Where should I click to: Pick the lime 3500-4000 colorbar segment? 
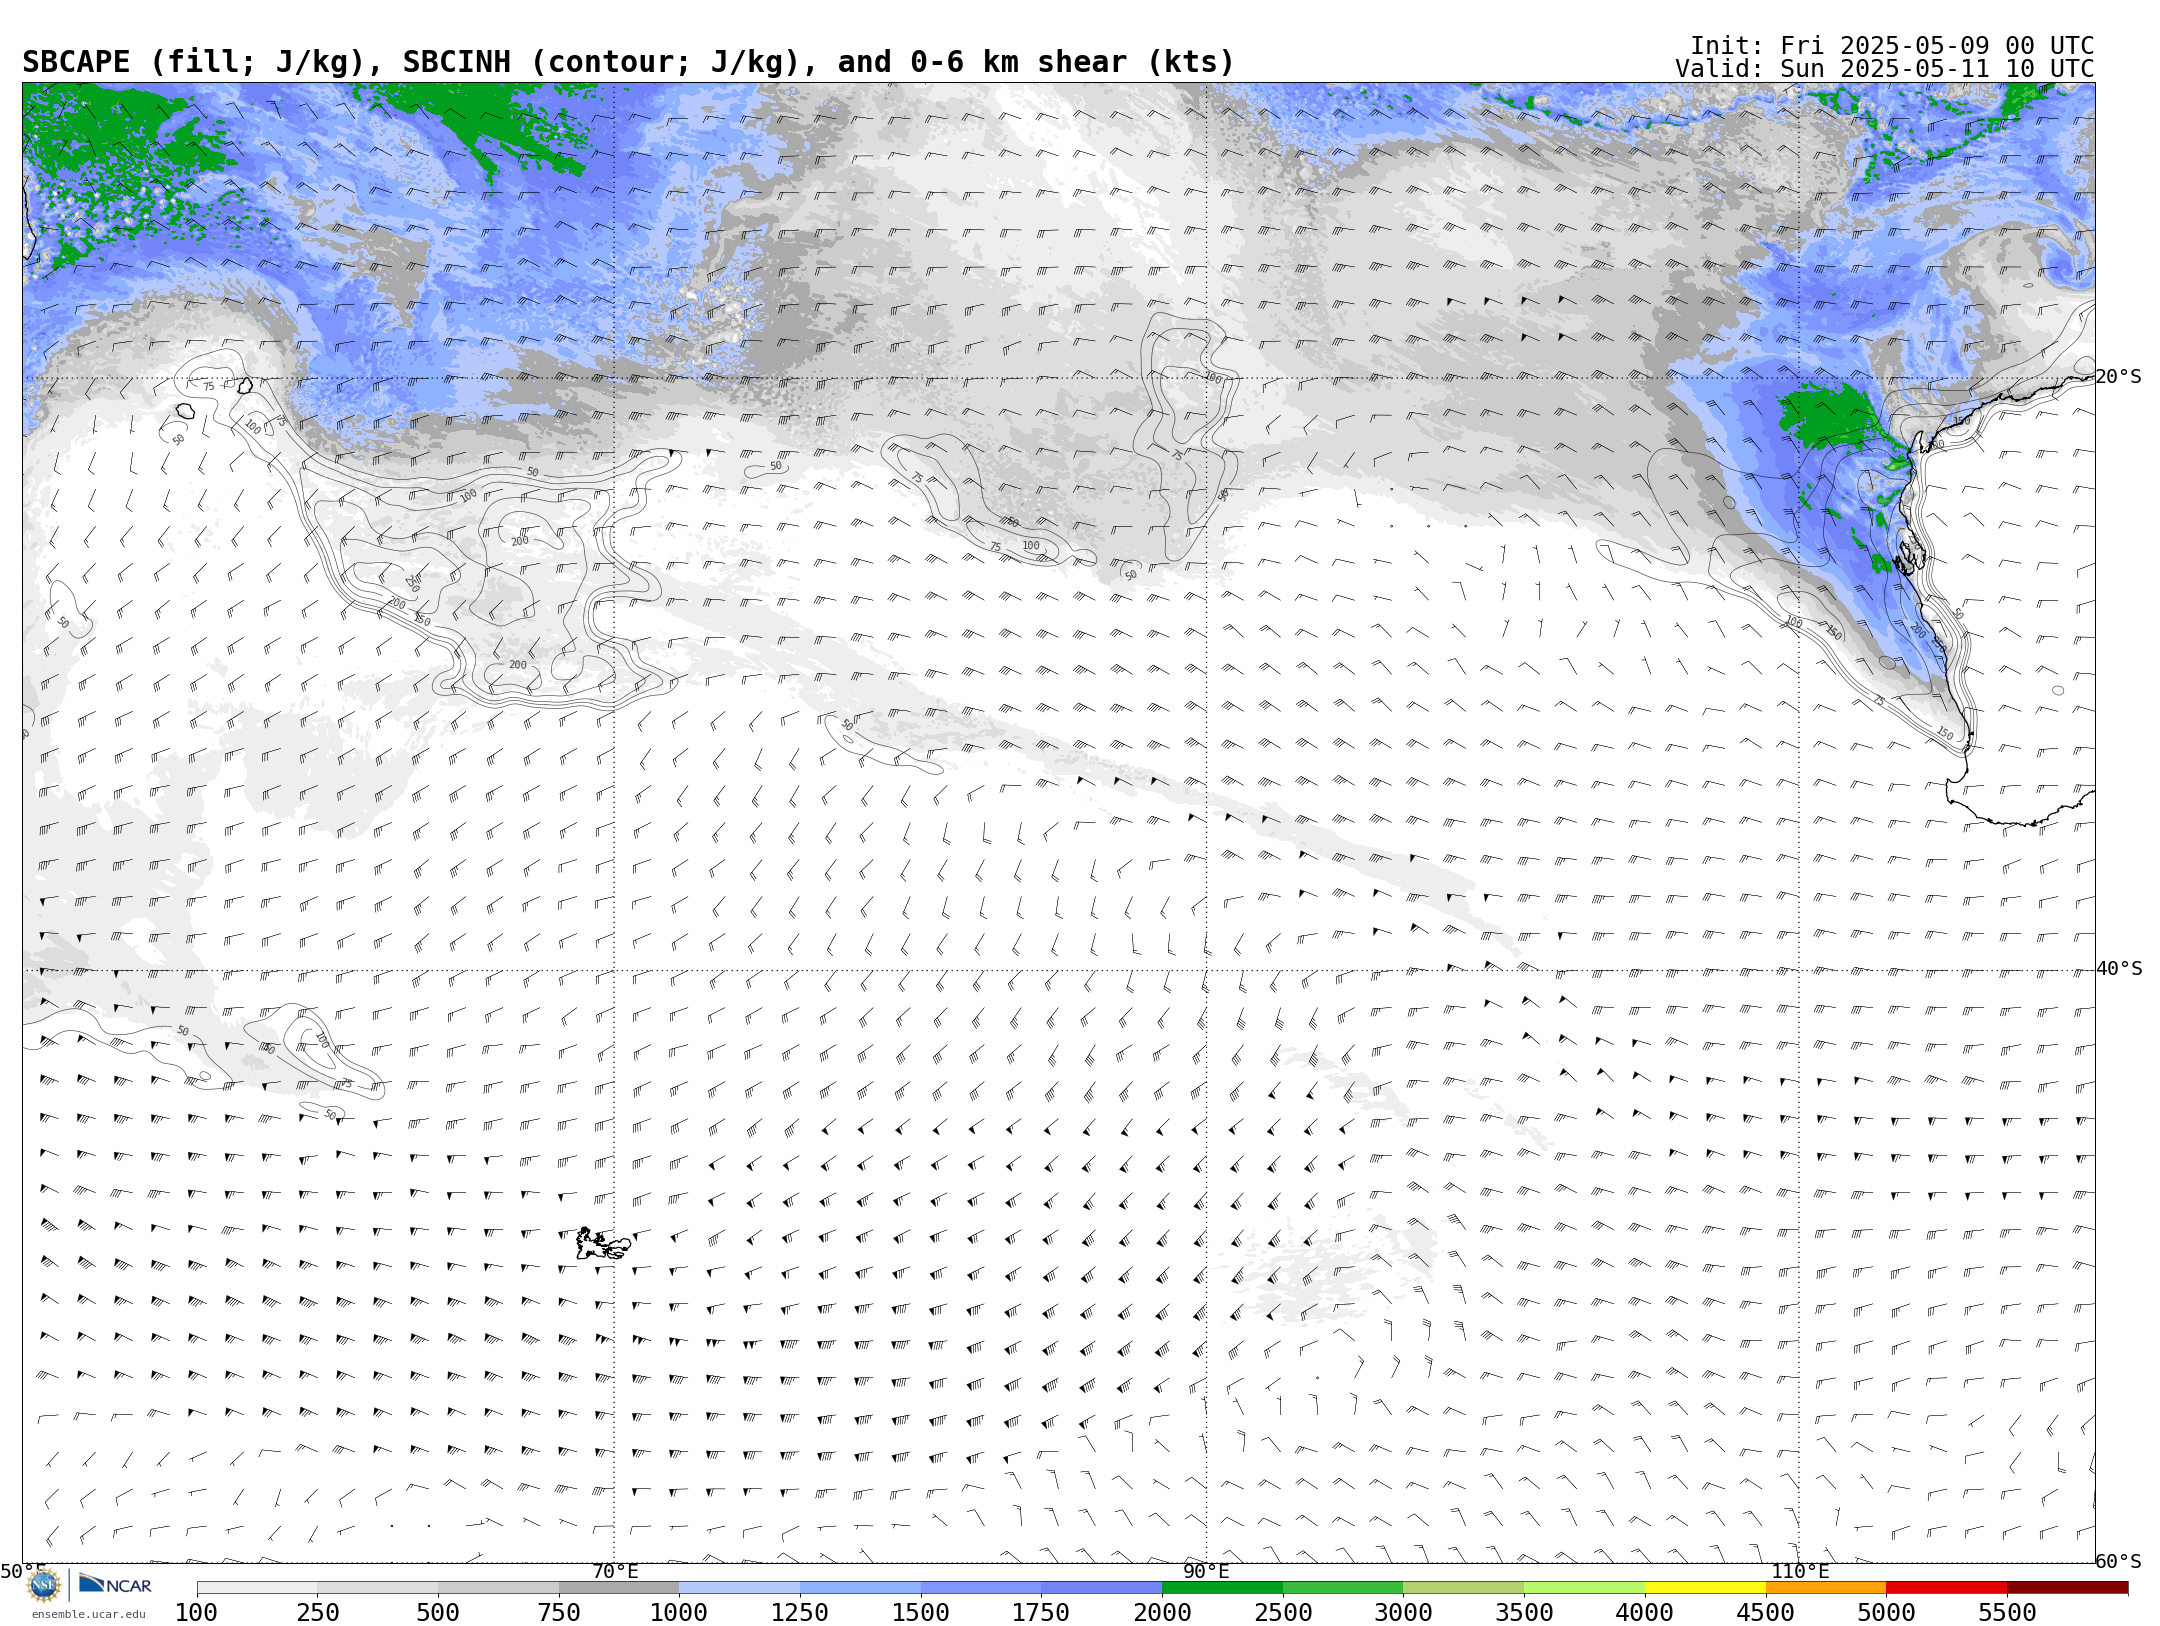(1585, 1588)
